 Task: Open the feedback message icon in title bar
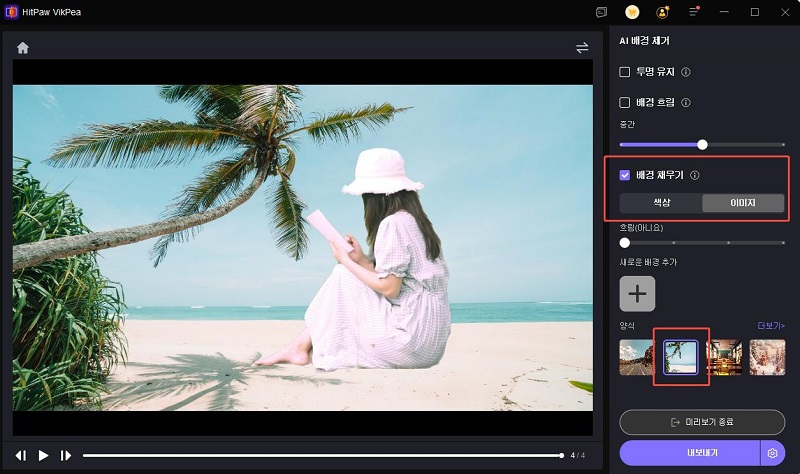[601, 12]
